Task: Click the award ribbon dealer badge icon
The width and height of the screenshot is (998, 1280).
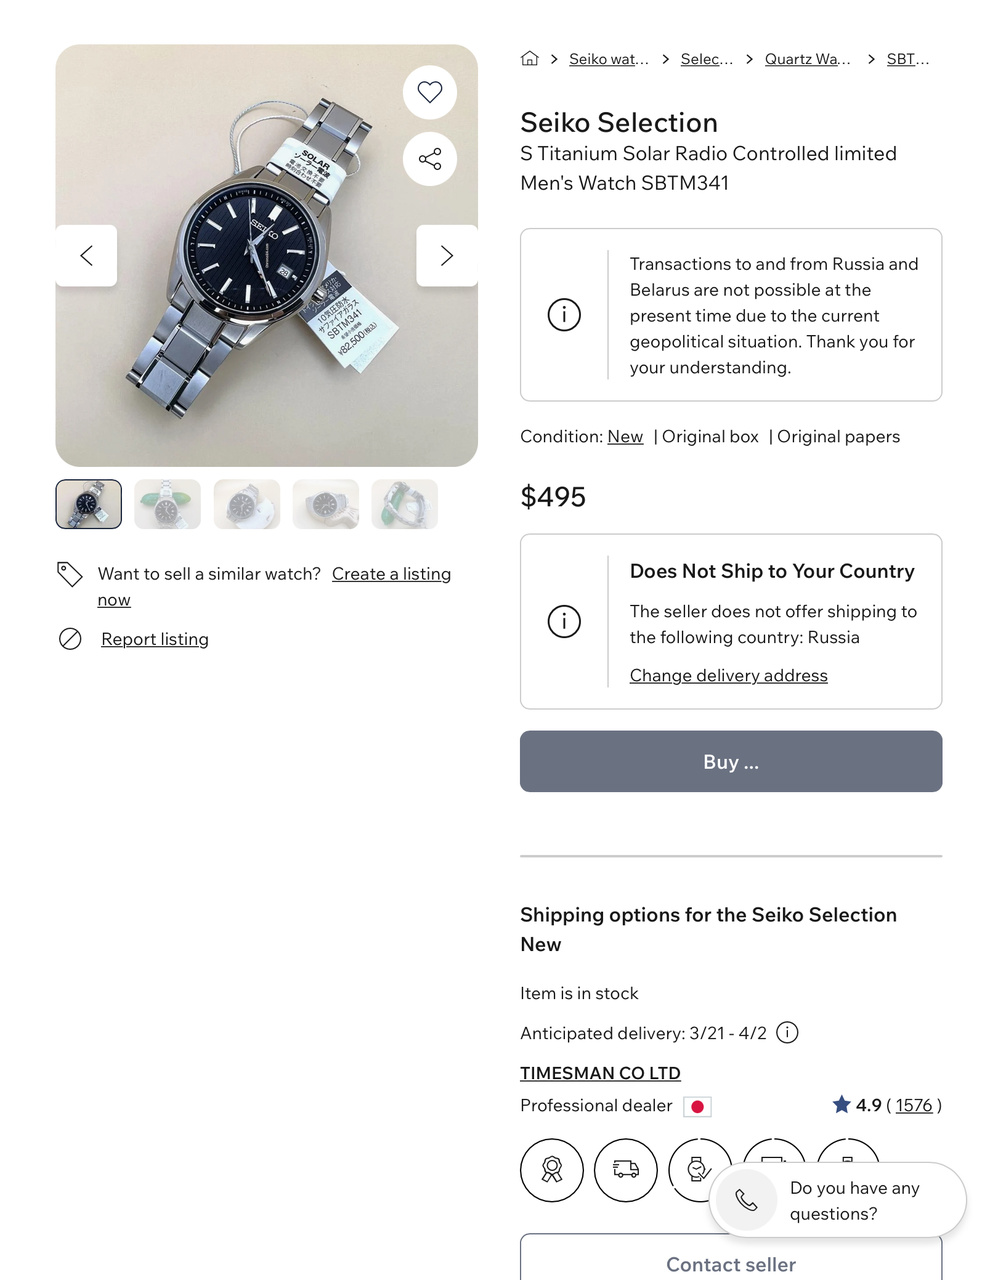Action: 552,1169
